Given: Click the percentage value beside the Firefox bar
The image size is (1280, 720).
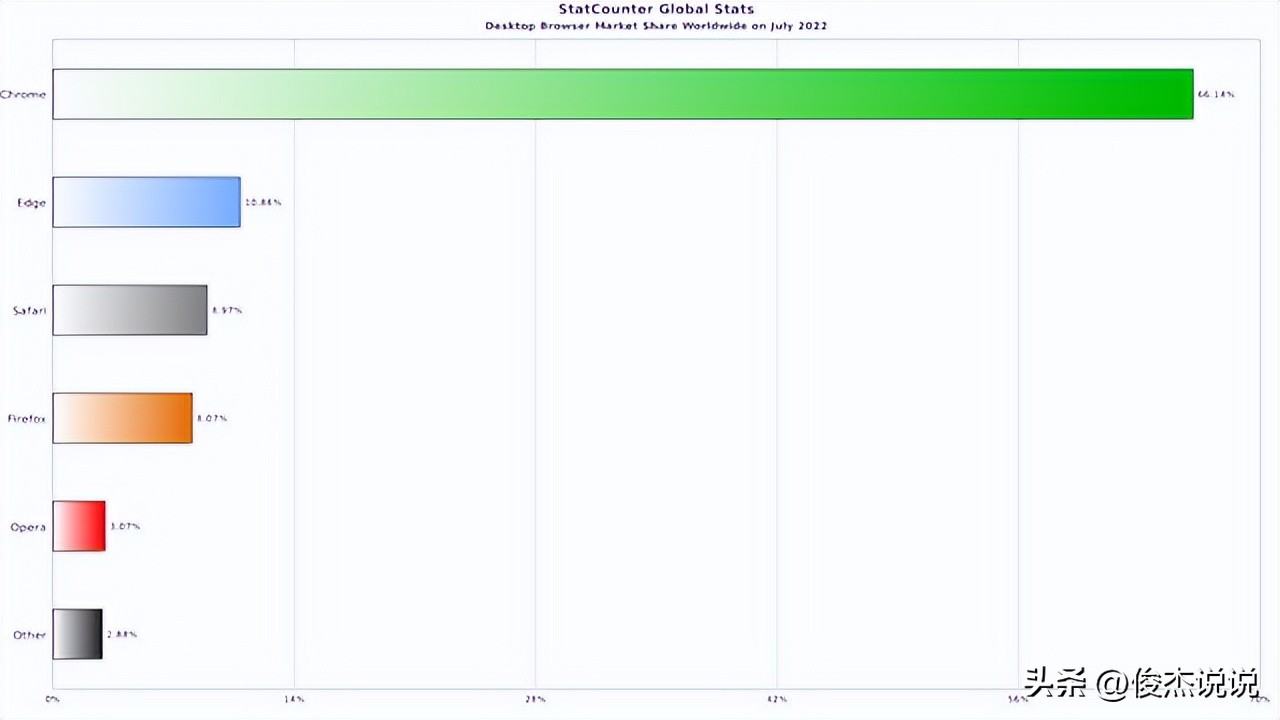Looking at the screenshot, I should tap(212, 419).
